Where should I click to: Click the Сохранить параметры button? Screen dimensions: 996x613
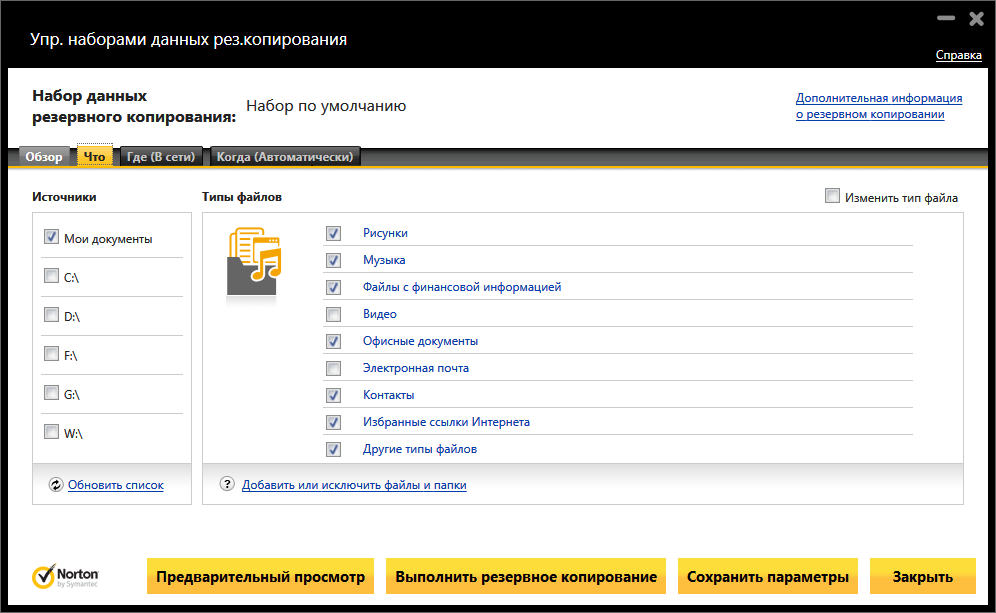pos(768,577)
